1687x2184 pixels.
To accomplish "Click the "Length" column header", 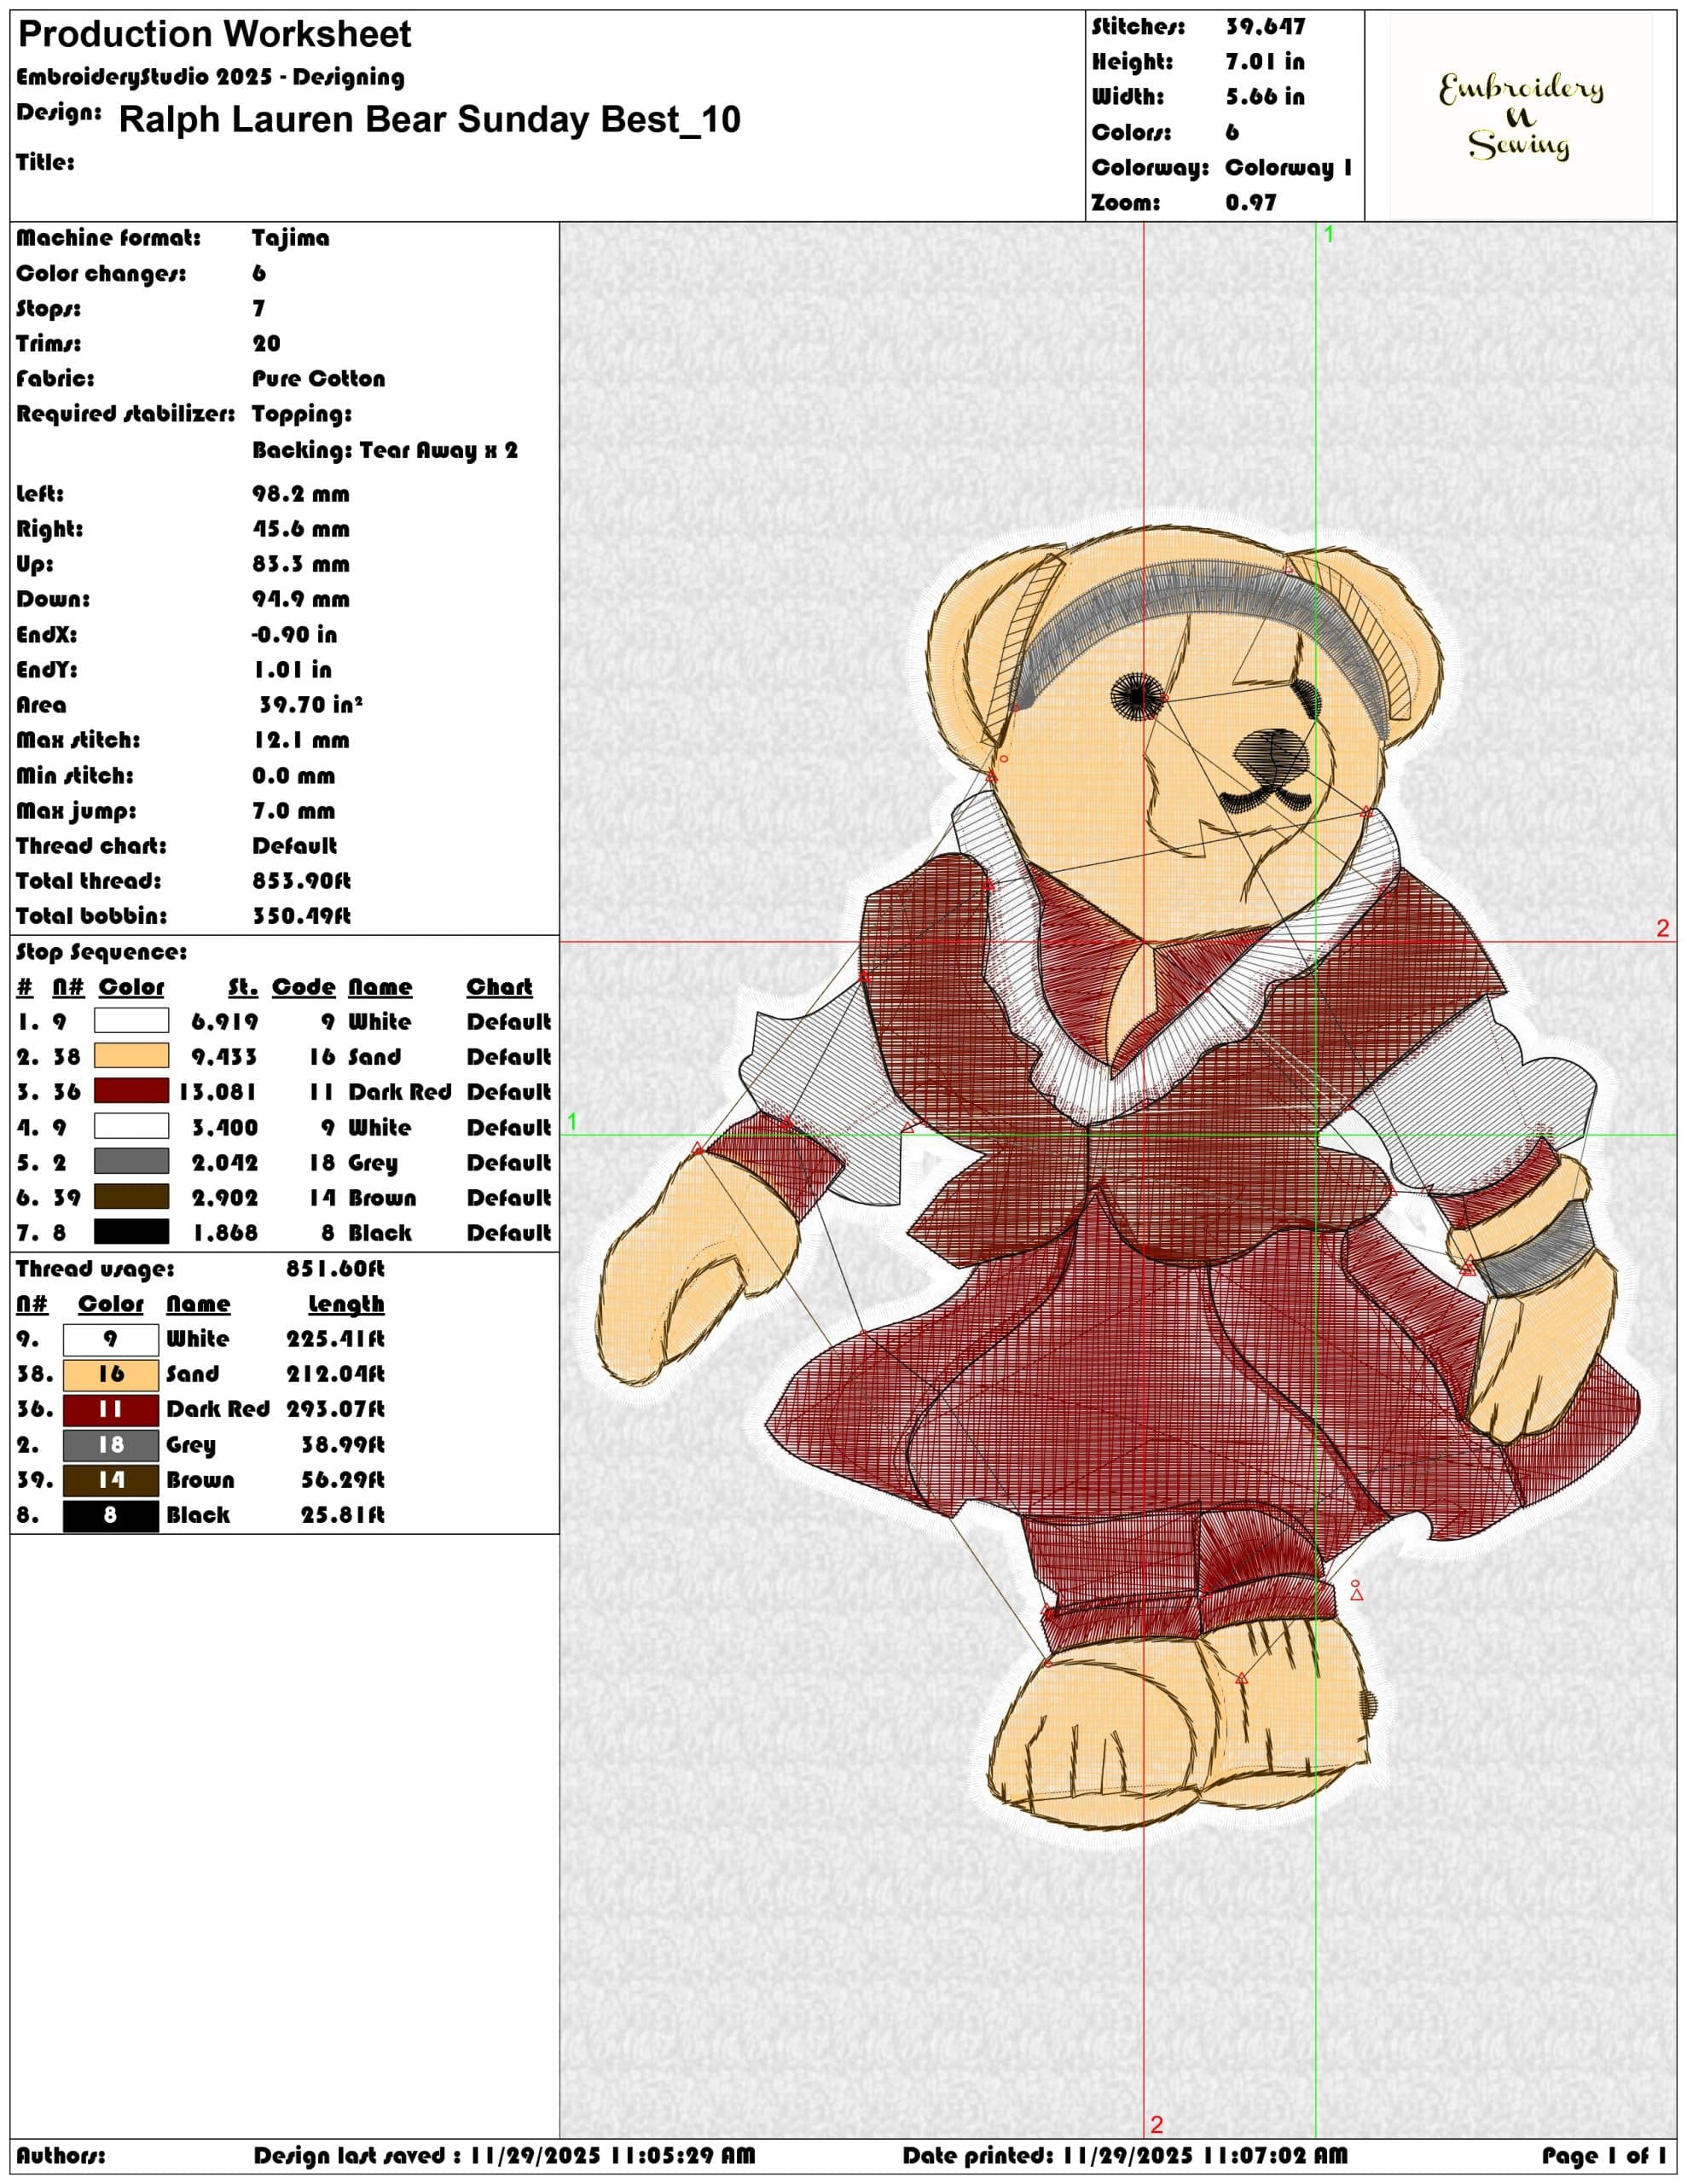I will (x=346, y=1304).
